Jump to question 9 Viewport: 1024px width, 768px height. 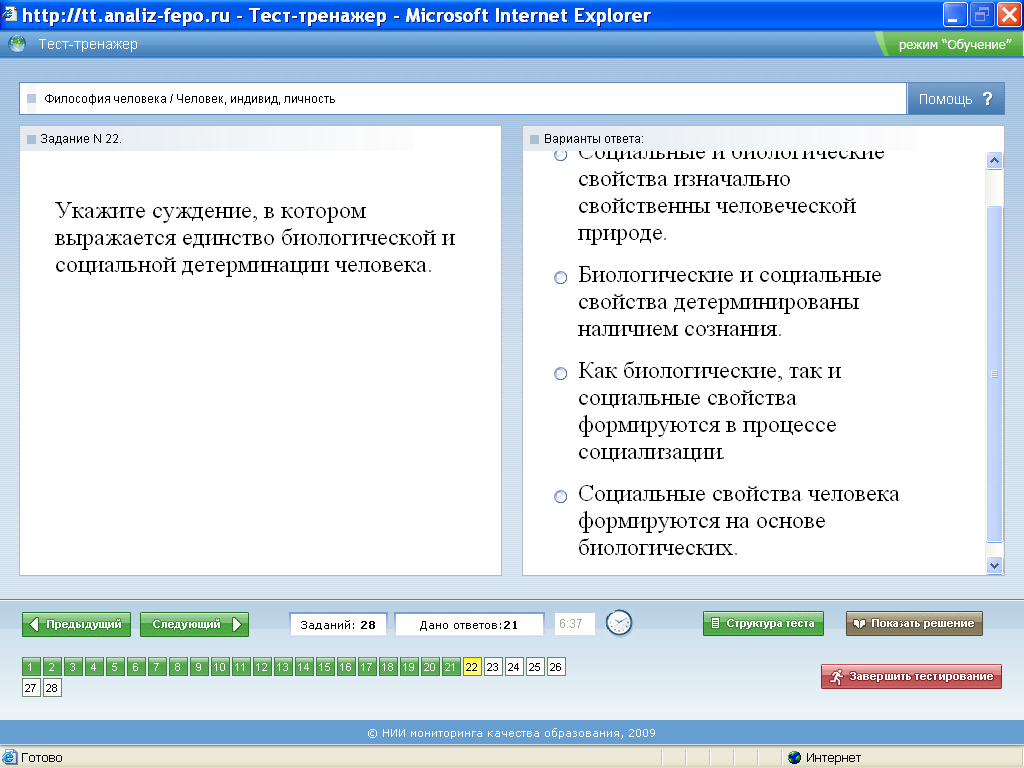(199, 667)
